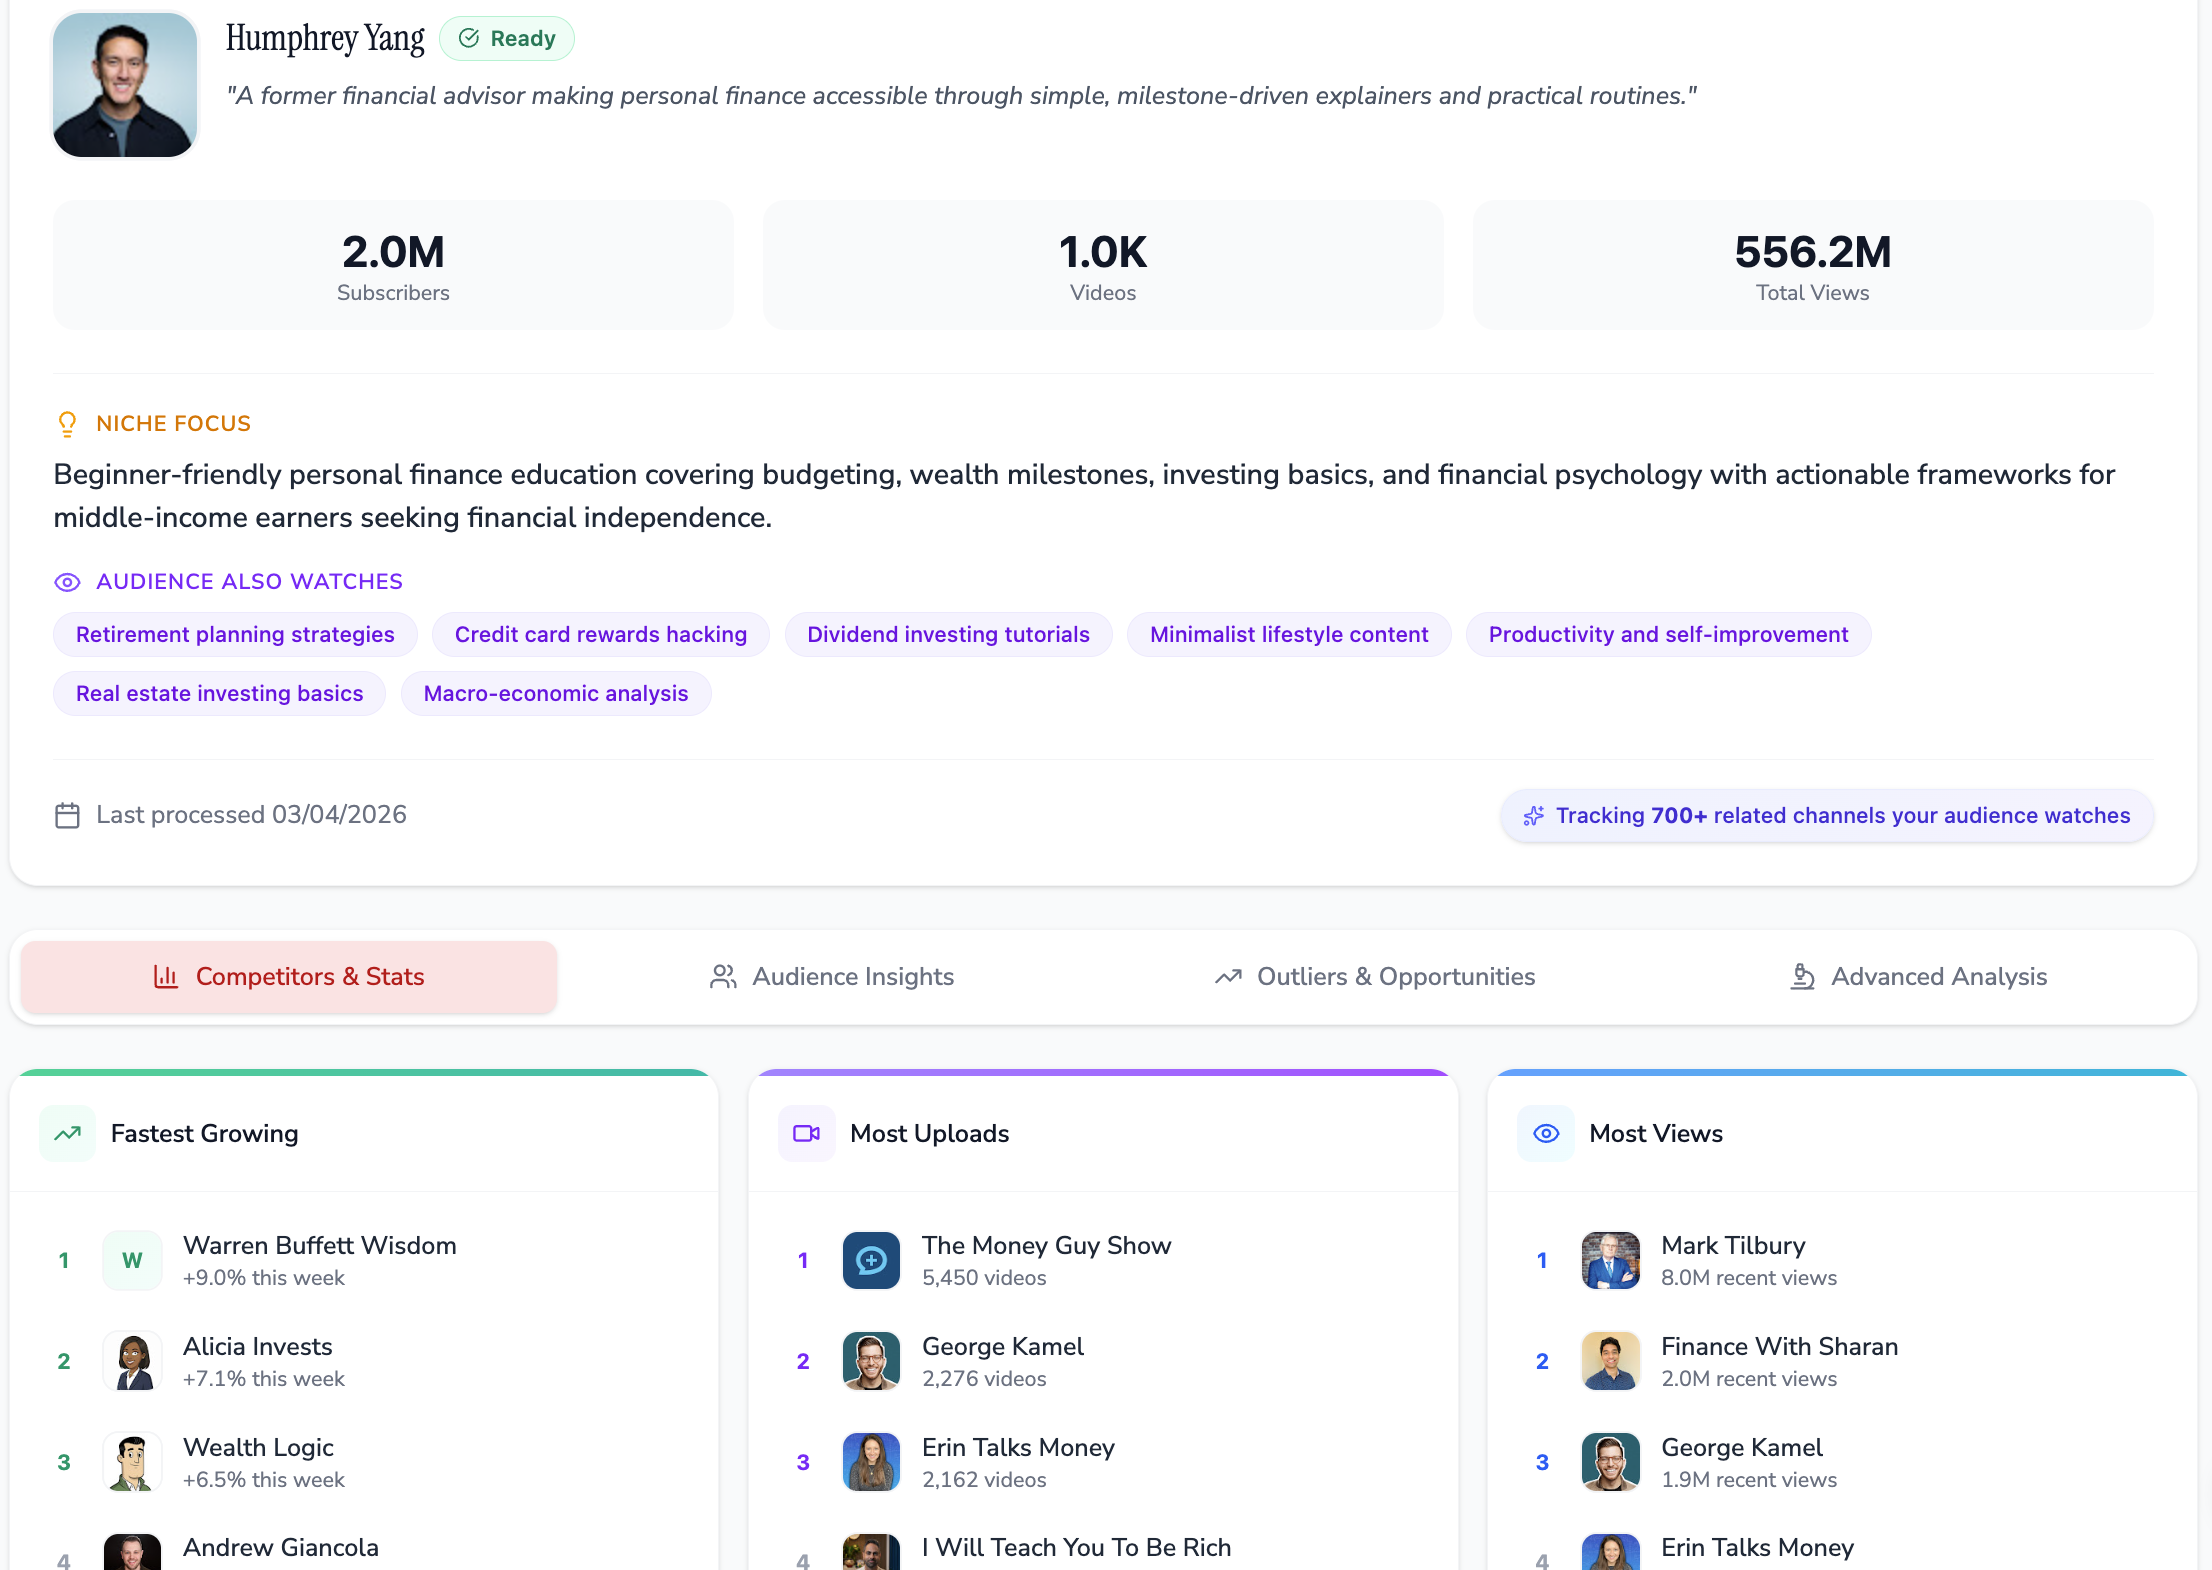Click Erin Talks Money avatar in Most Uploads

871,1462
